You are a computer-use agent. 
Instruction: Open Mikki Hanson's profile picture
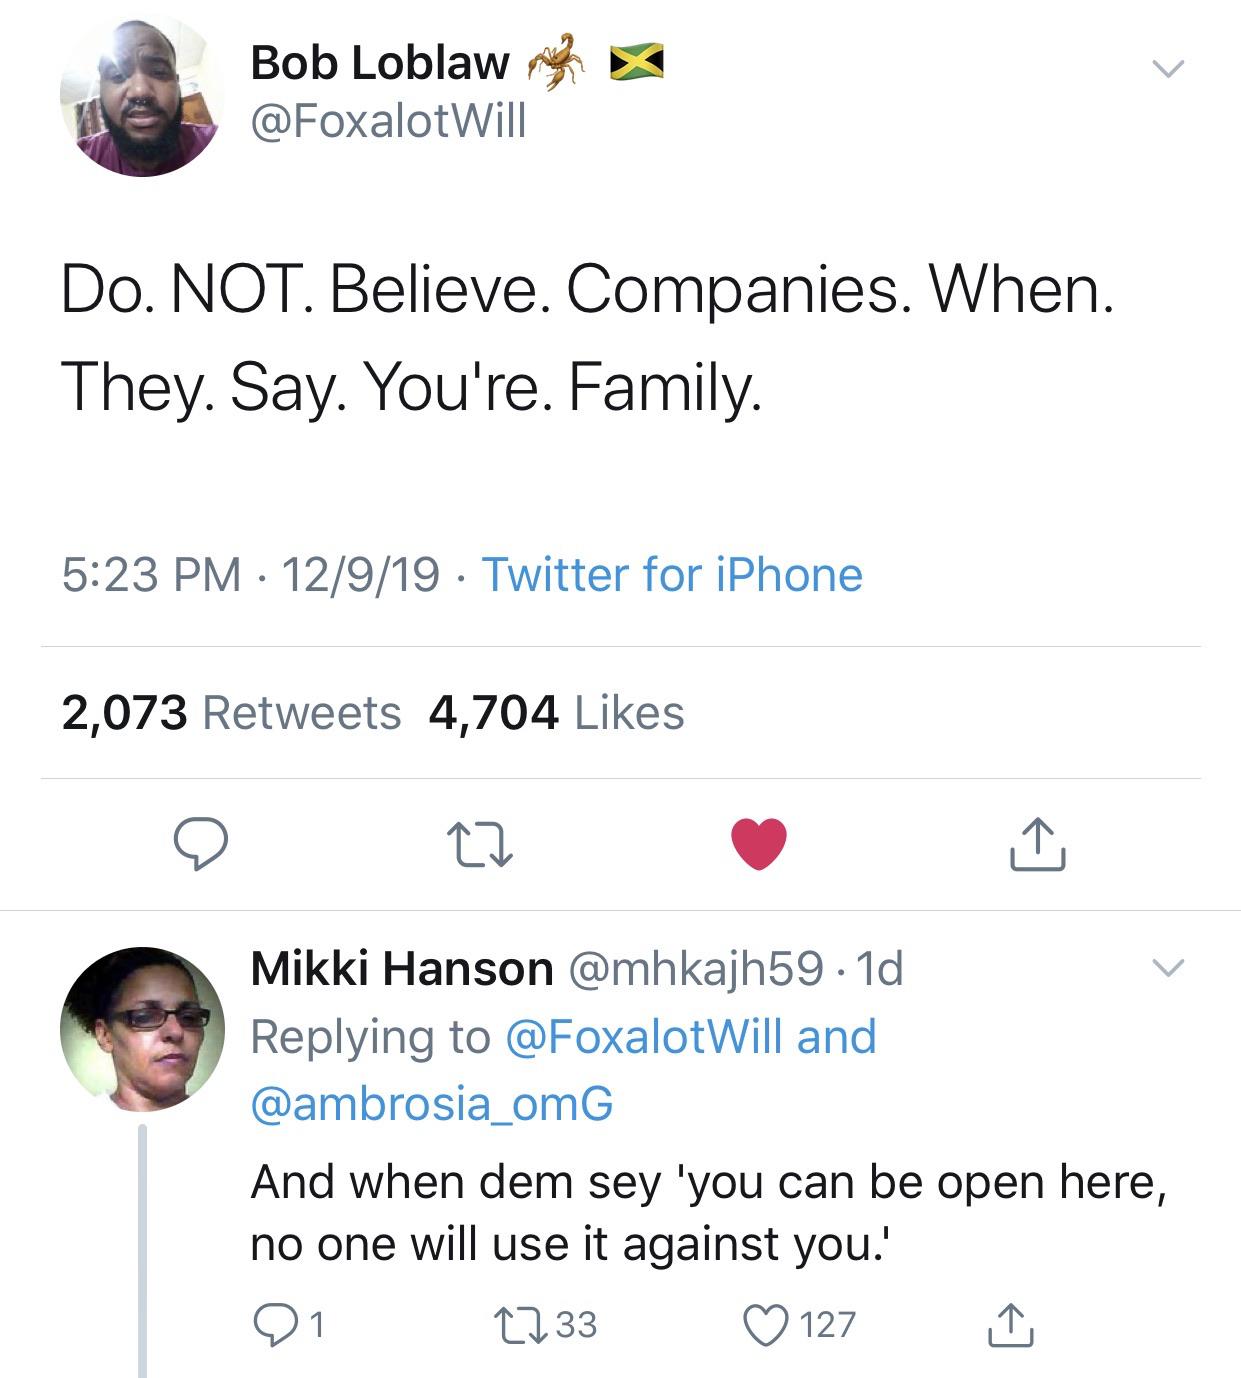click(141, 1030)
